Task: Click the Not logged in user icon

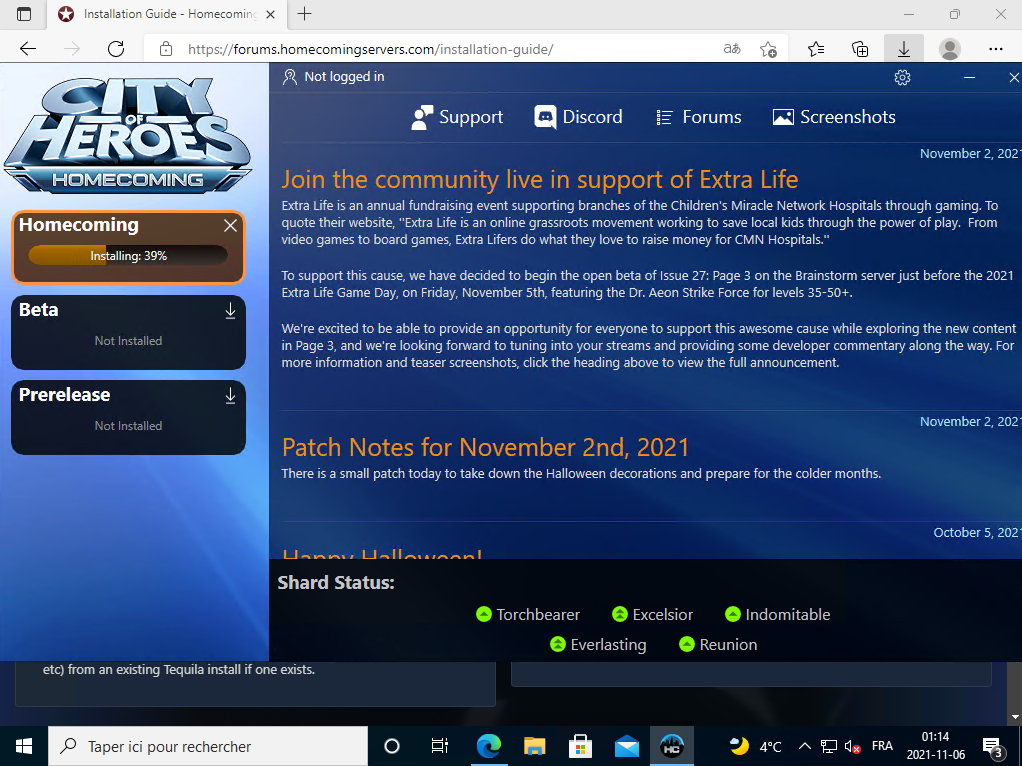Action: tap(290, 77)
